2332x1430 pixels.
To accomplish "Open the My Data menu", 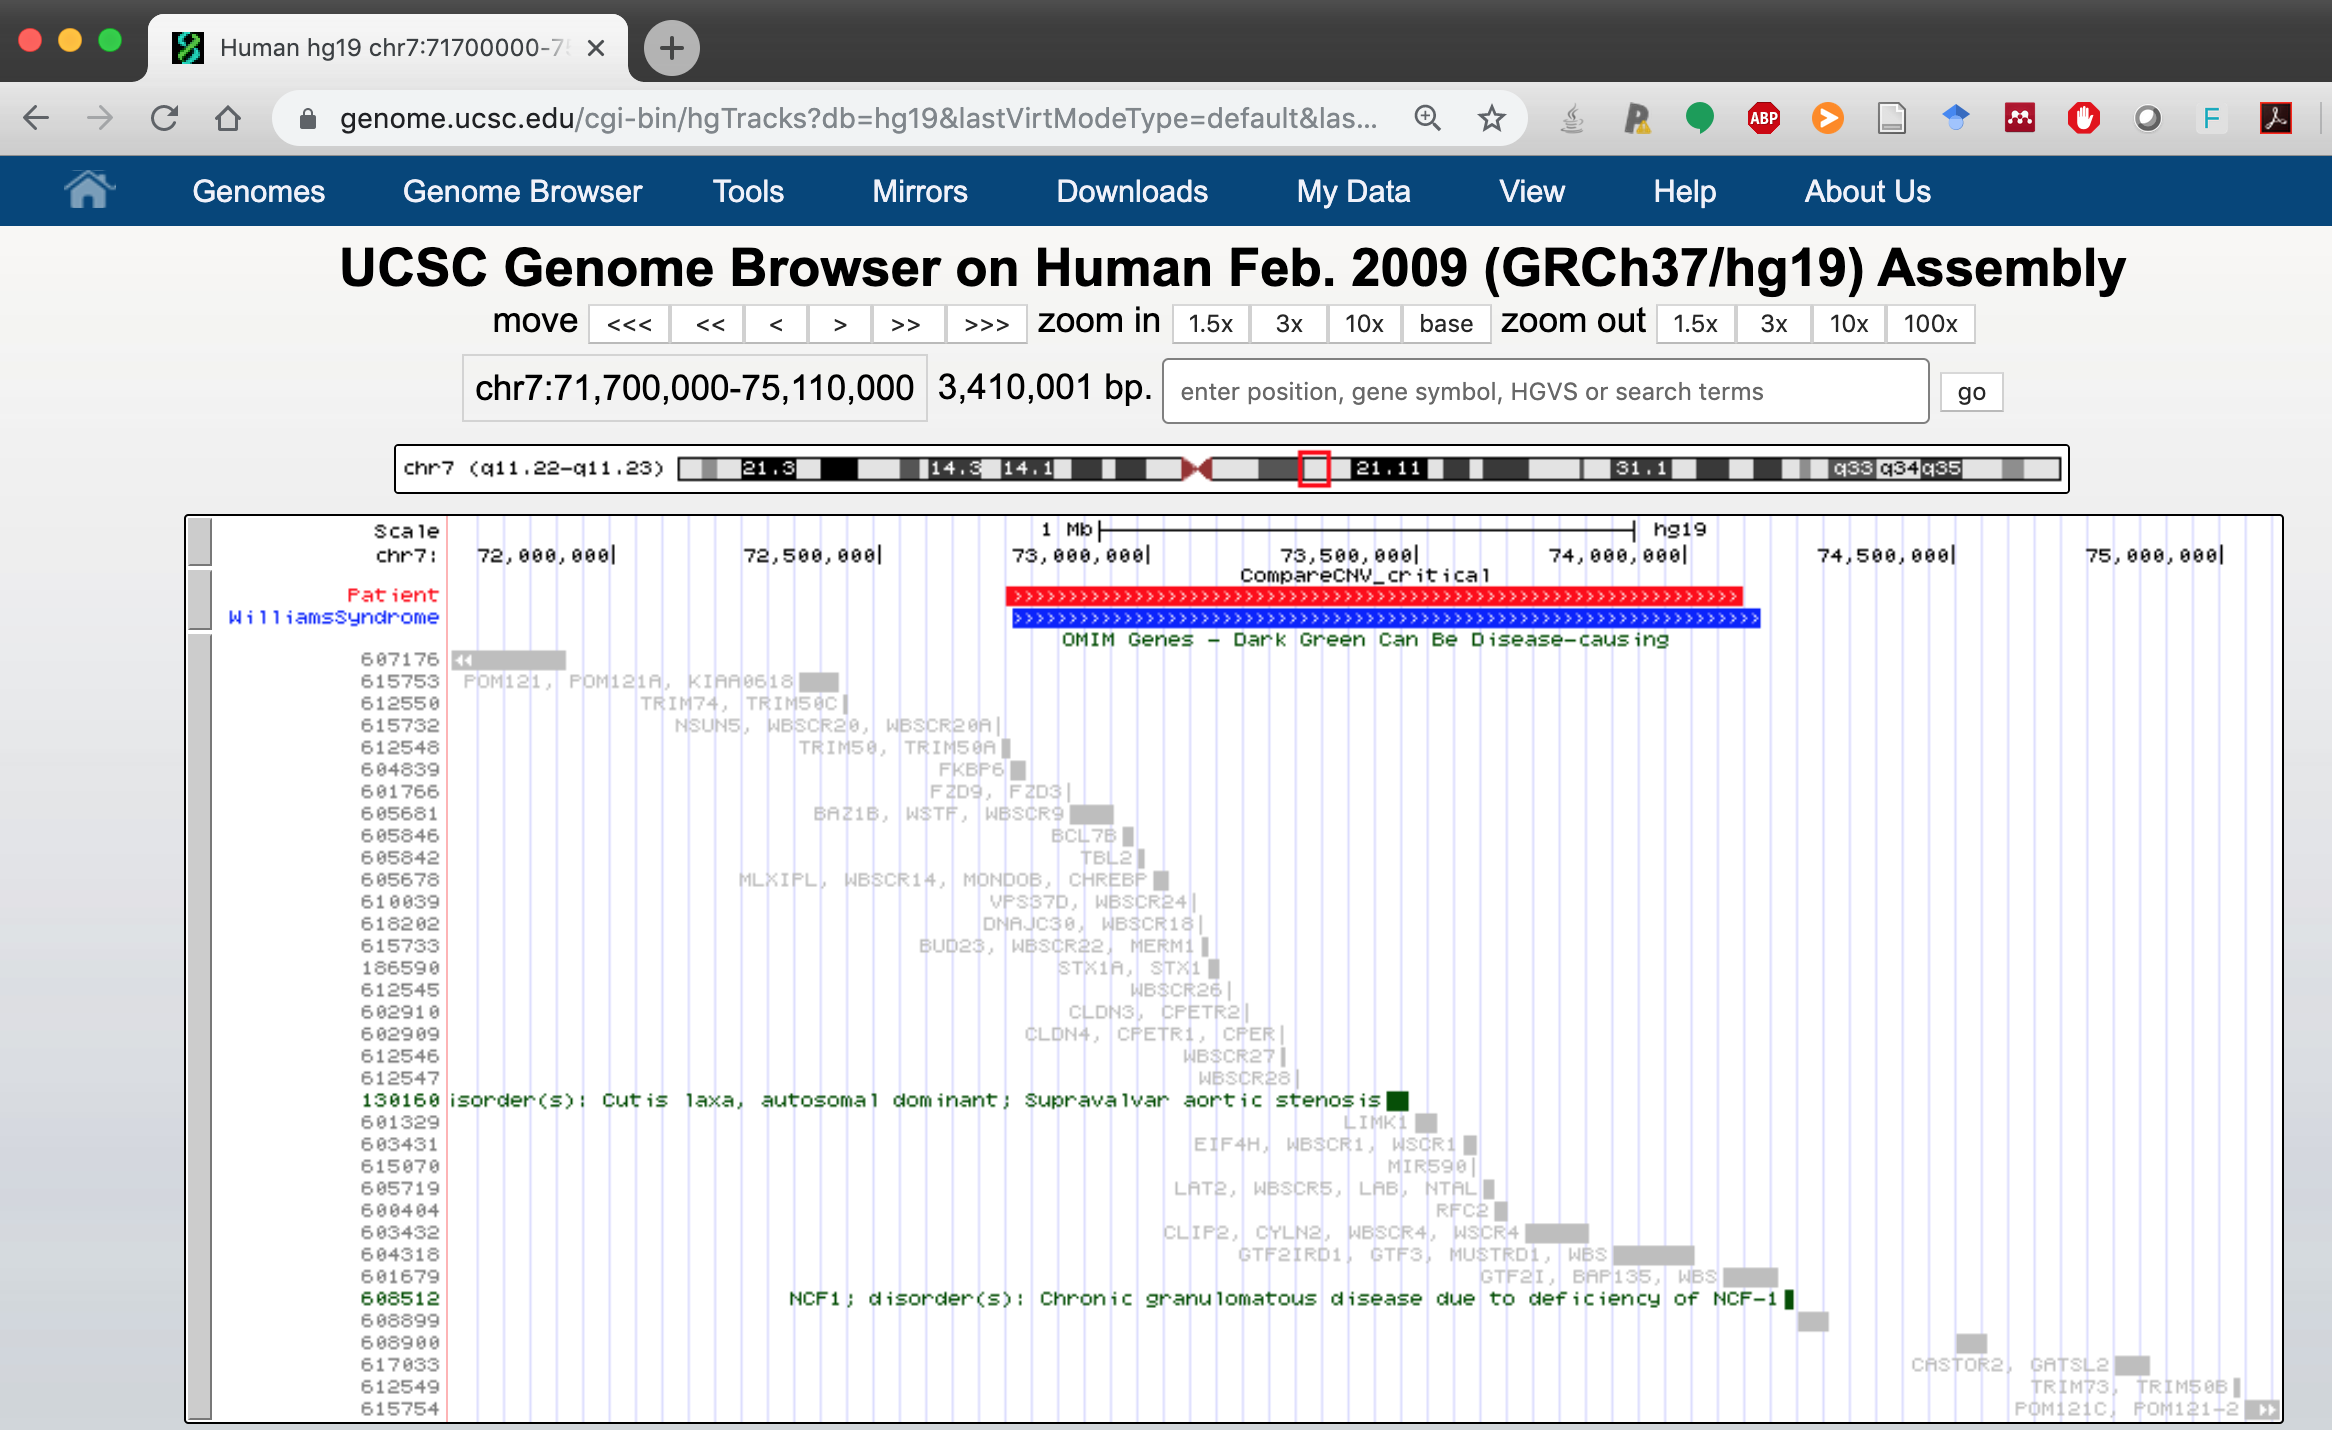I will (1352, 191).
